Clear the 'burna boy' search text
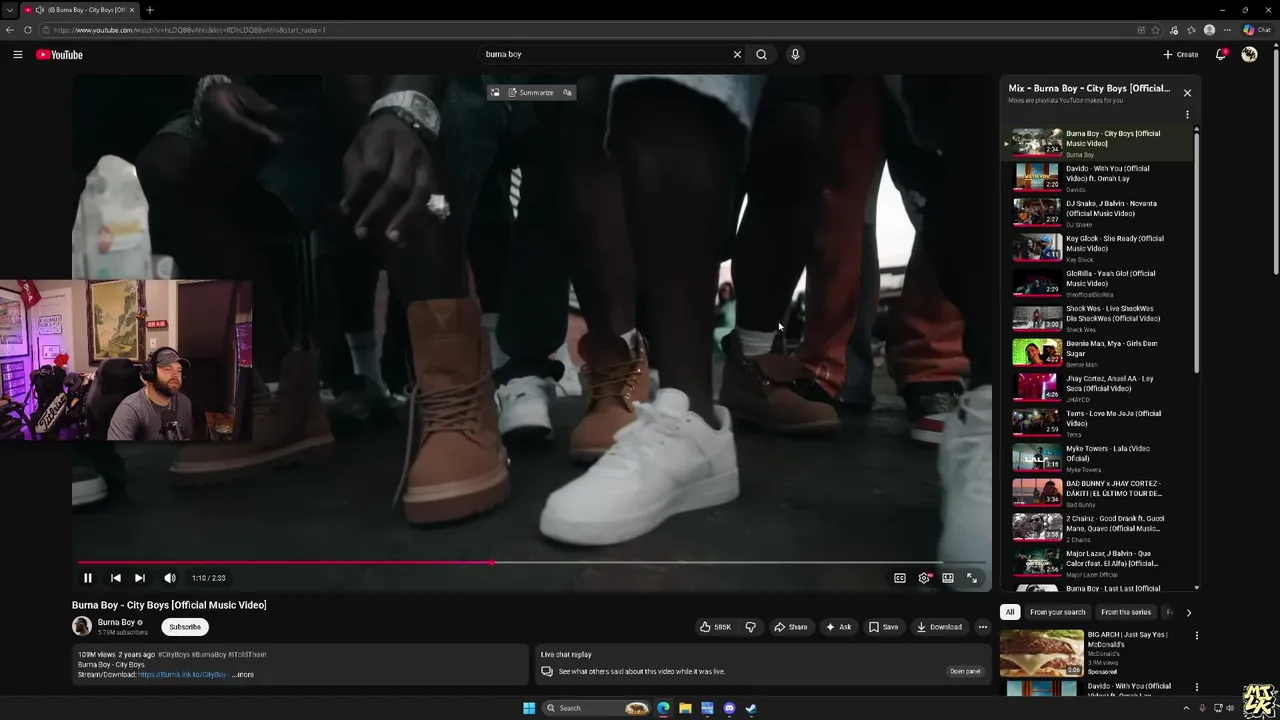This screenshot has height=720, width=1280. click(x=737, y=54)
